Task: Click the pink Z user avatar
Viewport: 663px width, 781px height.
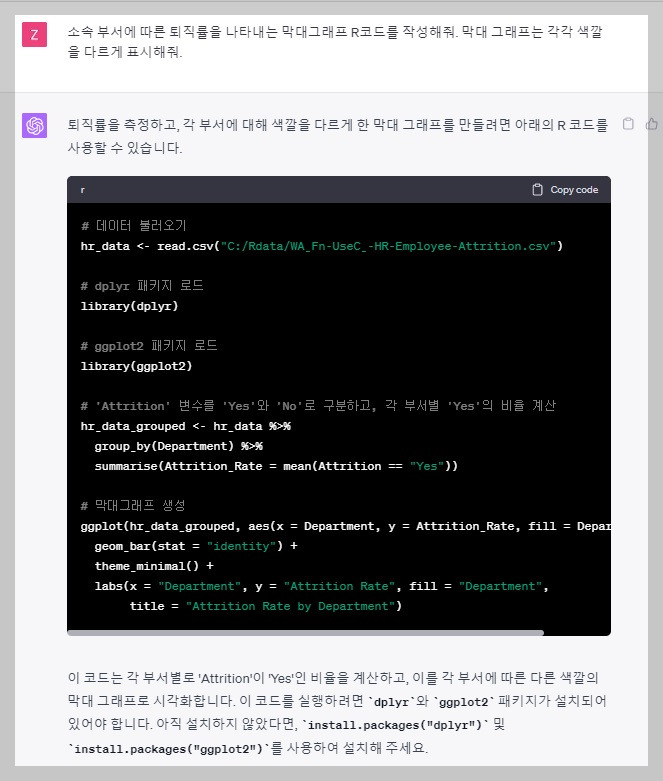Action: (x=34, y=34)
